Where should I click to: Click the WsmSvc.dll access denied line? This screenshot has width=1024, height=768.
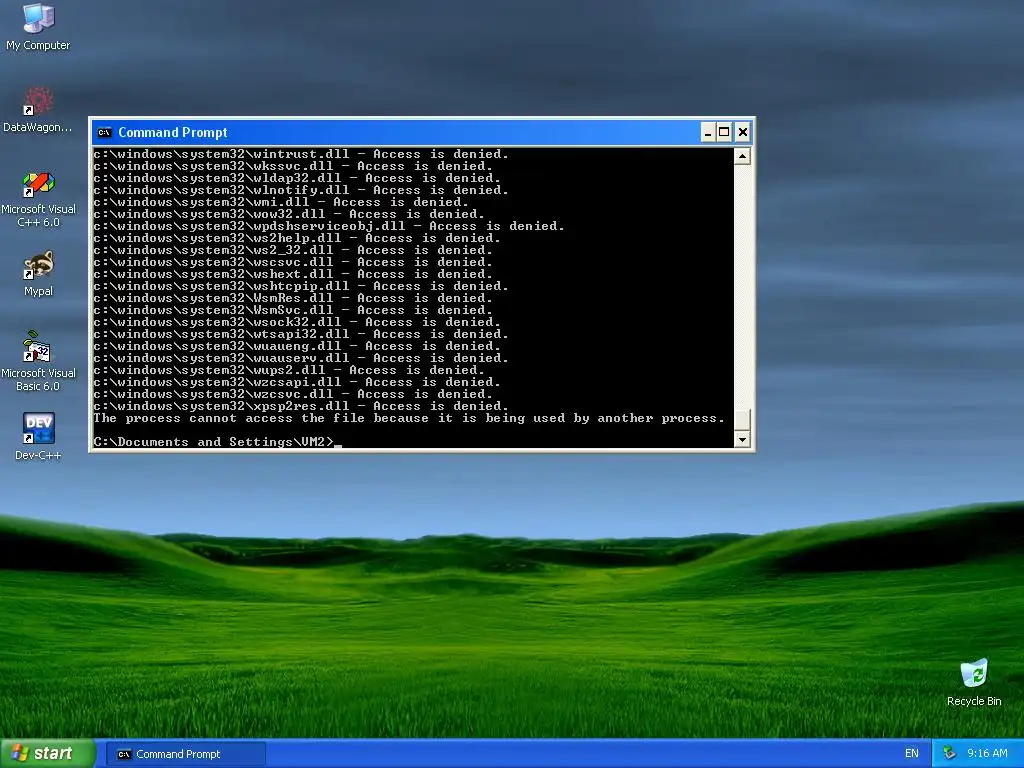293,310
